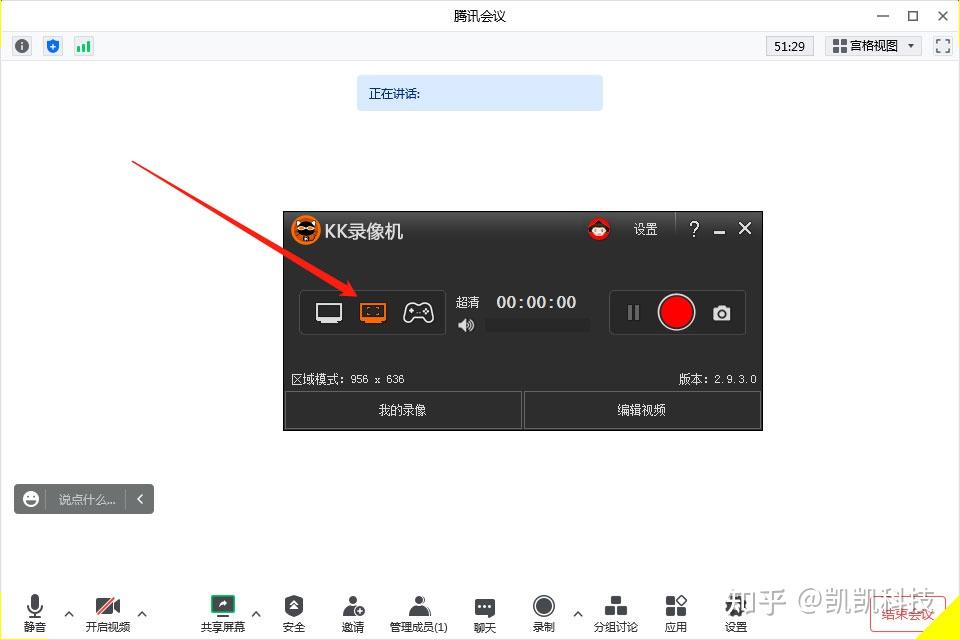Click the 说点什么 chat input field
Image resolution: width=960 pixels, height=640 pixels.
(90, 499)
